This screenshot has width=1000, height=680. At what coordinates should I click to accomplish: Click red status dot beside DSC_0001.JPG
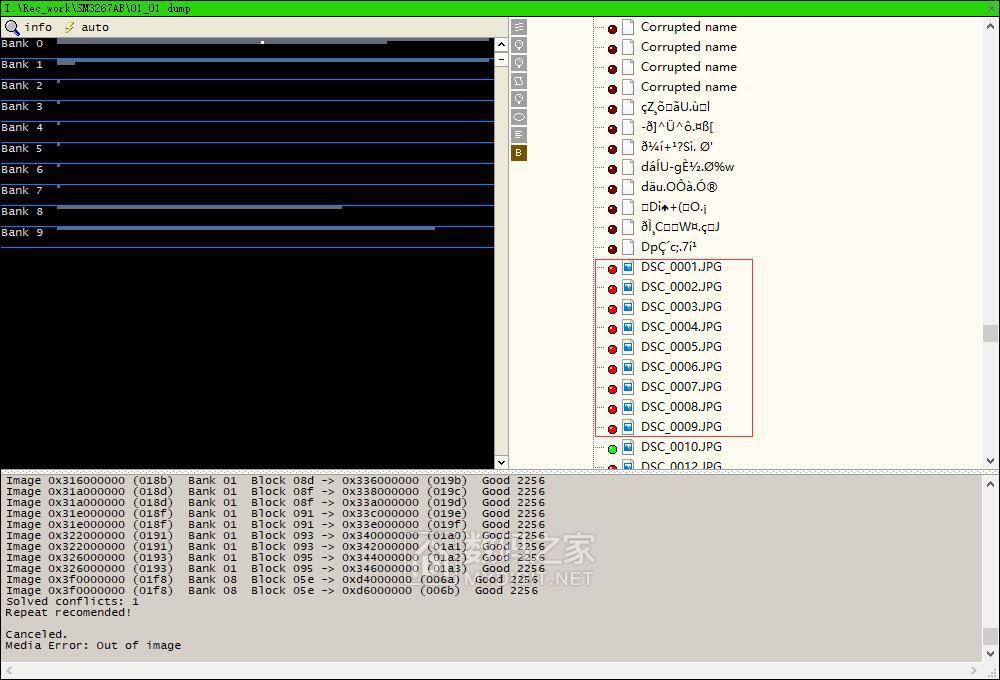point(612,269)
